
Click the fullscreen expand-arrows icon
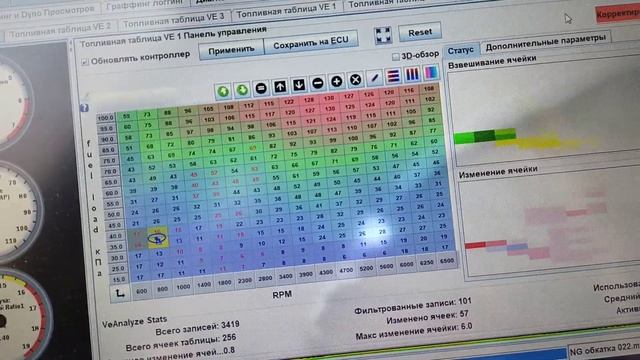coord(383,36)
